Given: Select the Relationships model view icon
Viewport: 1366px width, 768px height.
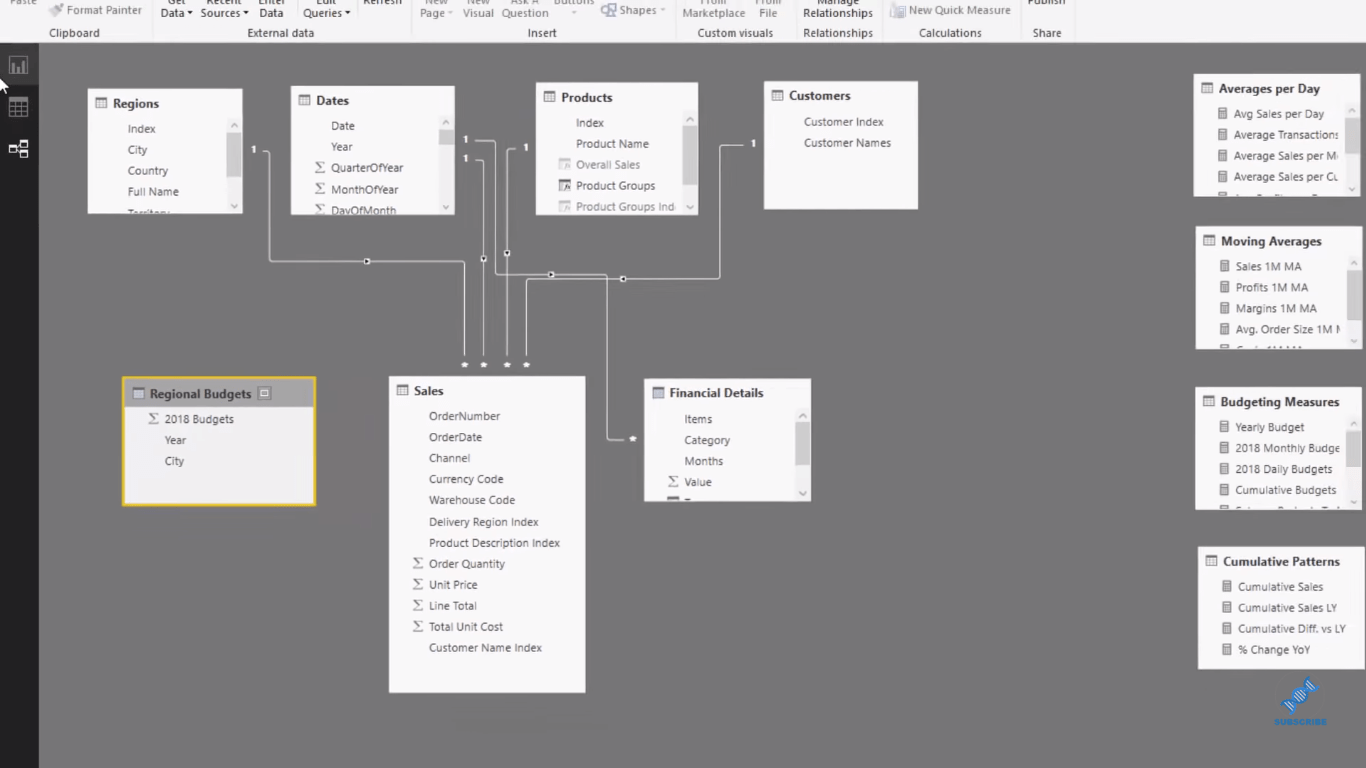Looking at the screenshot, I should coord(18,149).
